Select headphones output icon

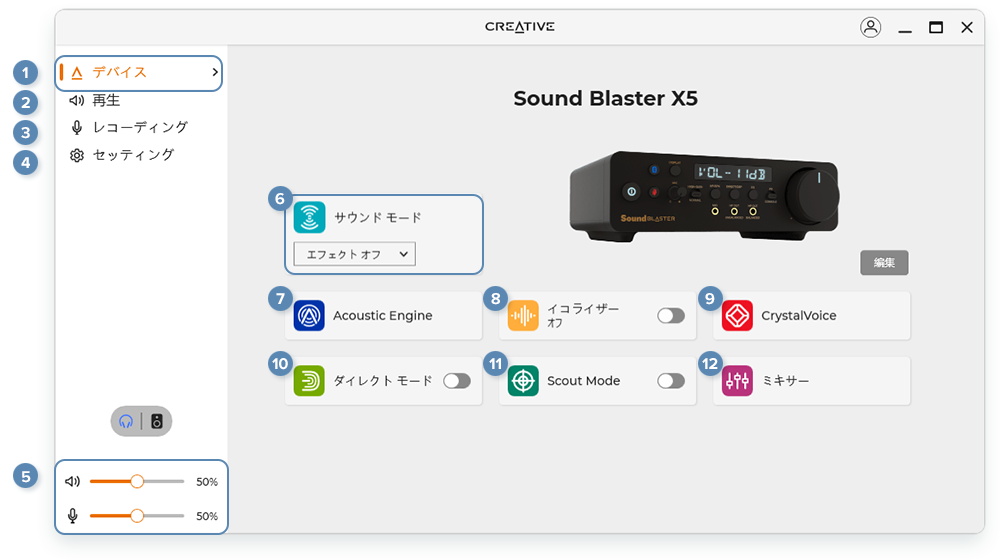pos(126,422)
